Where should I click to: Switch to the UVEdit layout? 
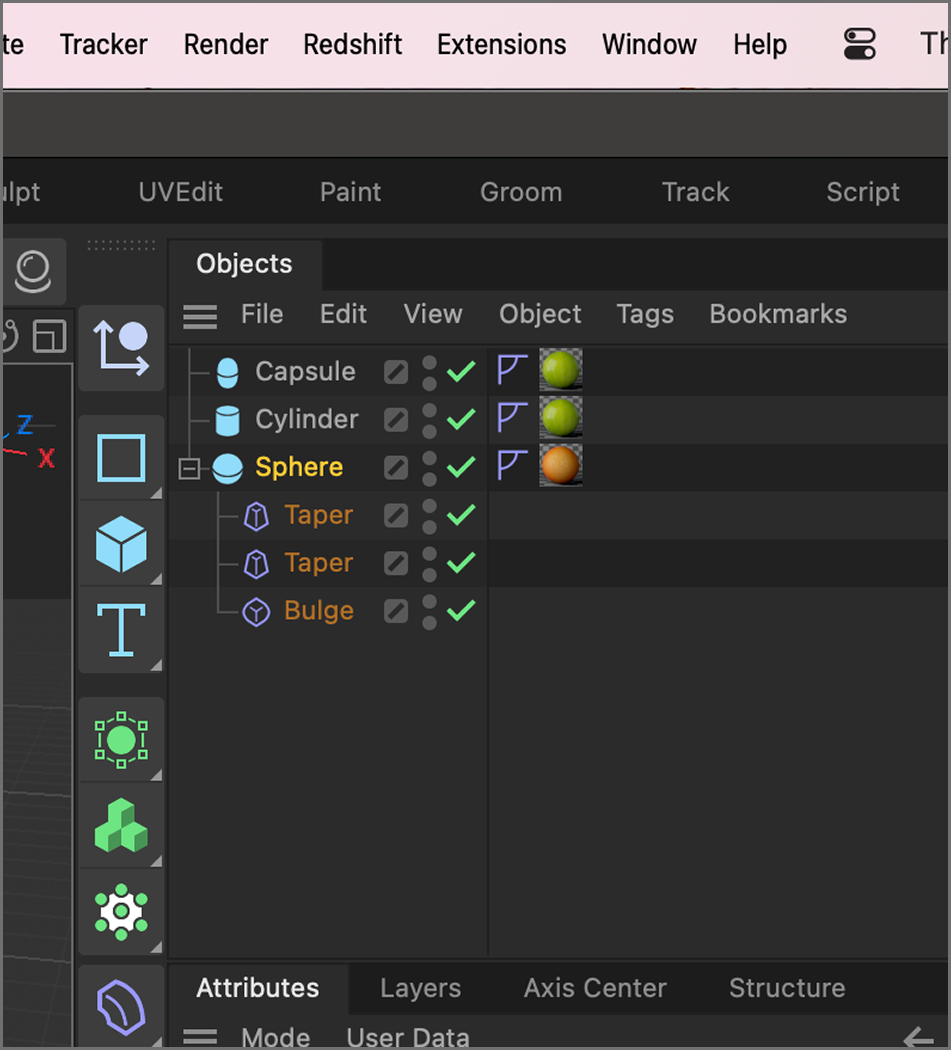180,192
